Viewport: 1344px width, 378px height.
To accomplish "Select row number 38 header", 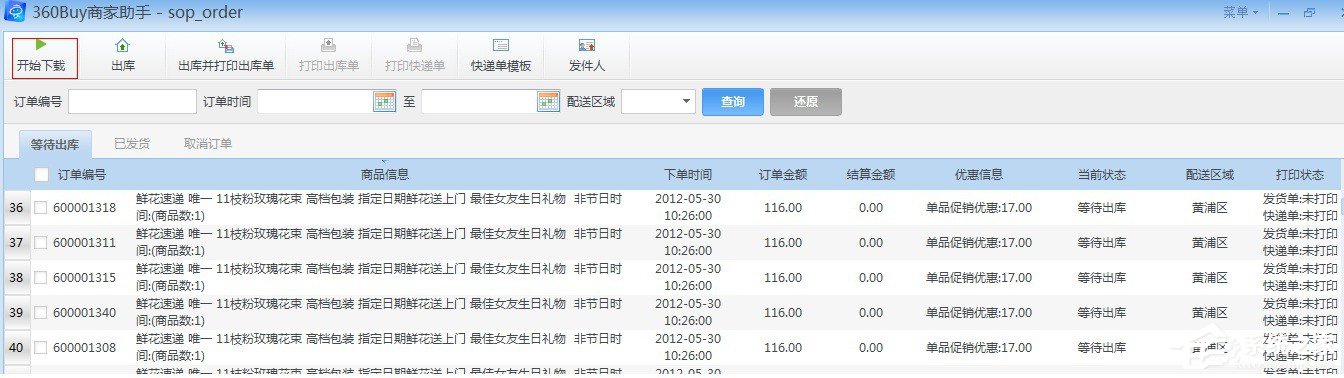I will (x=16, y=278).
